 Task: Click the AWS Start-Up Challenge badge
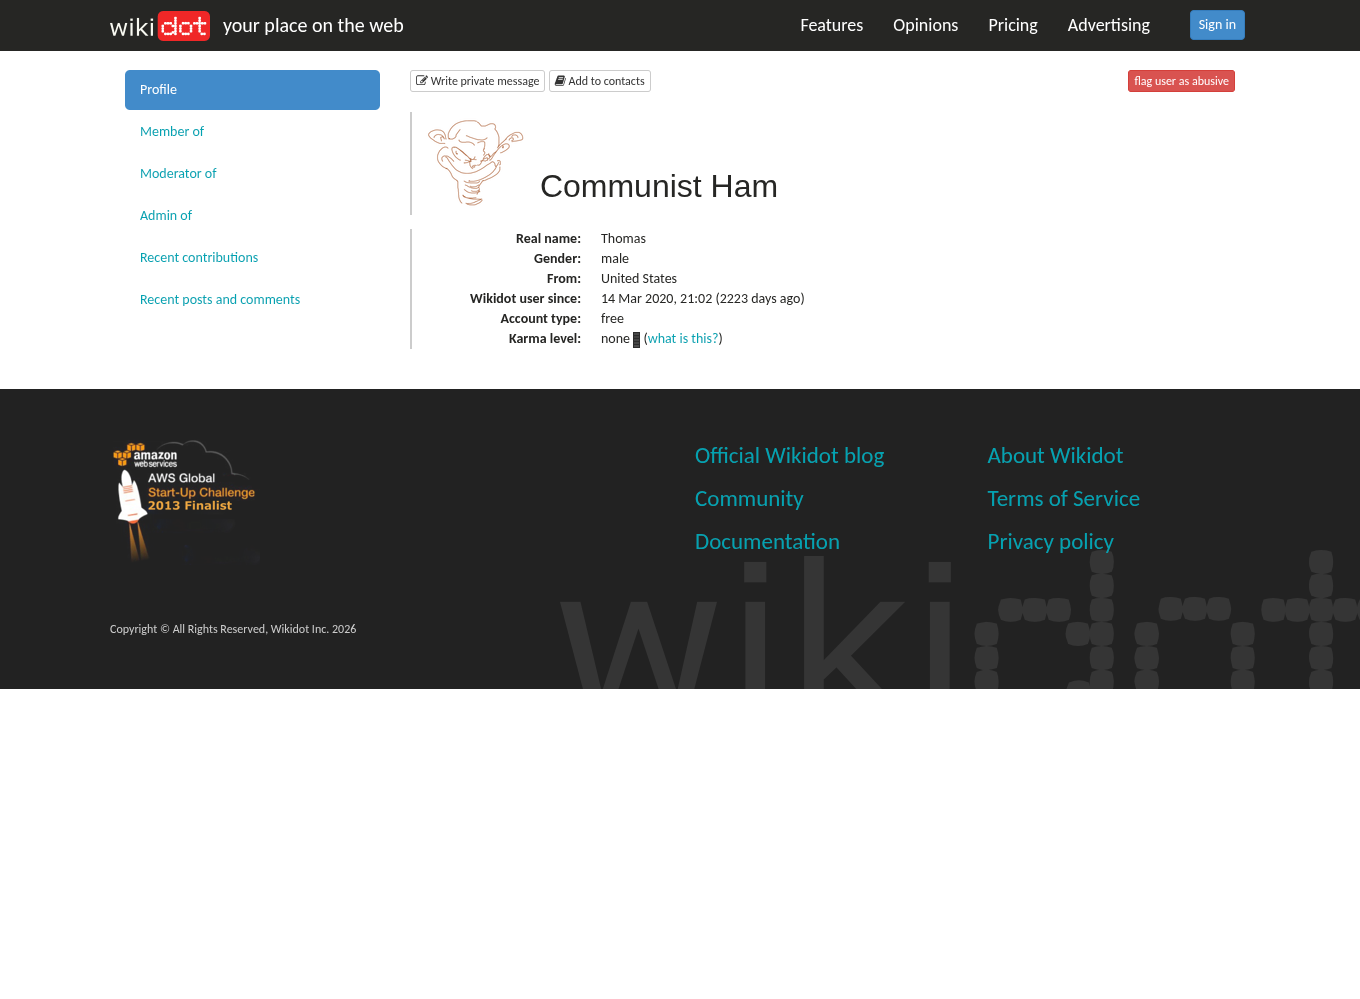pos(185,498)
